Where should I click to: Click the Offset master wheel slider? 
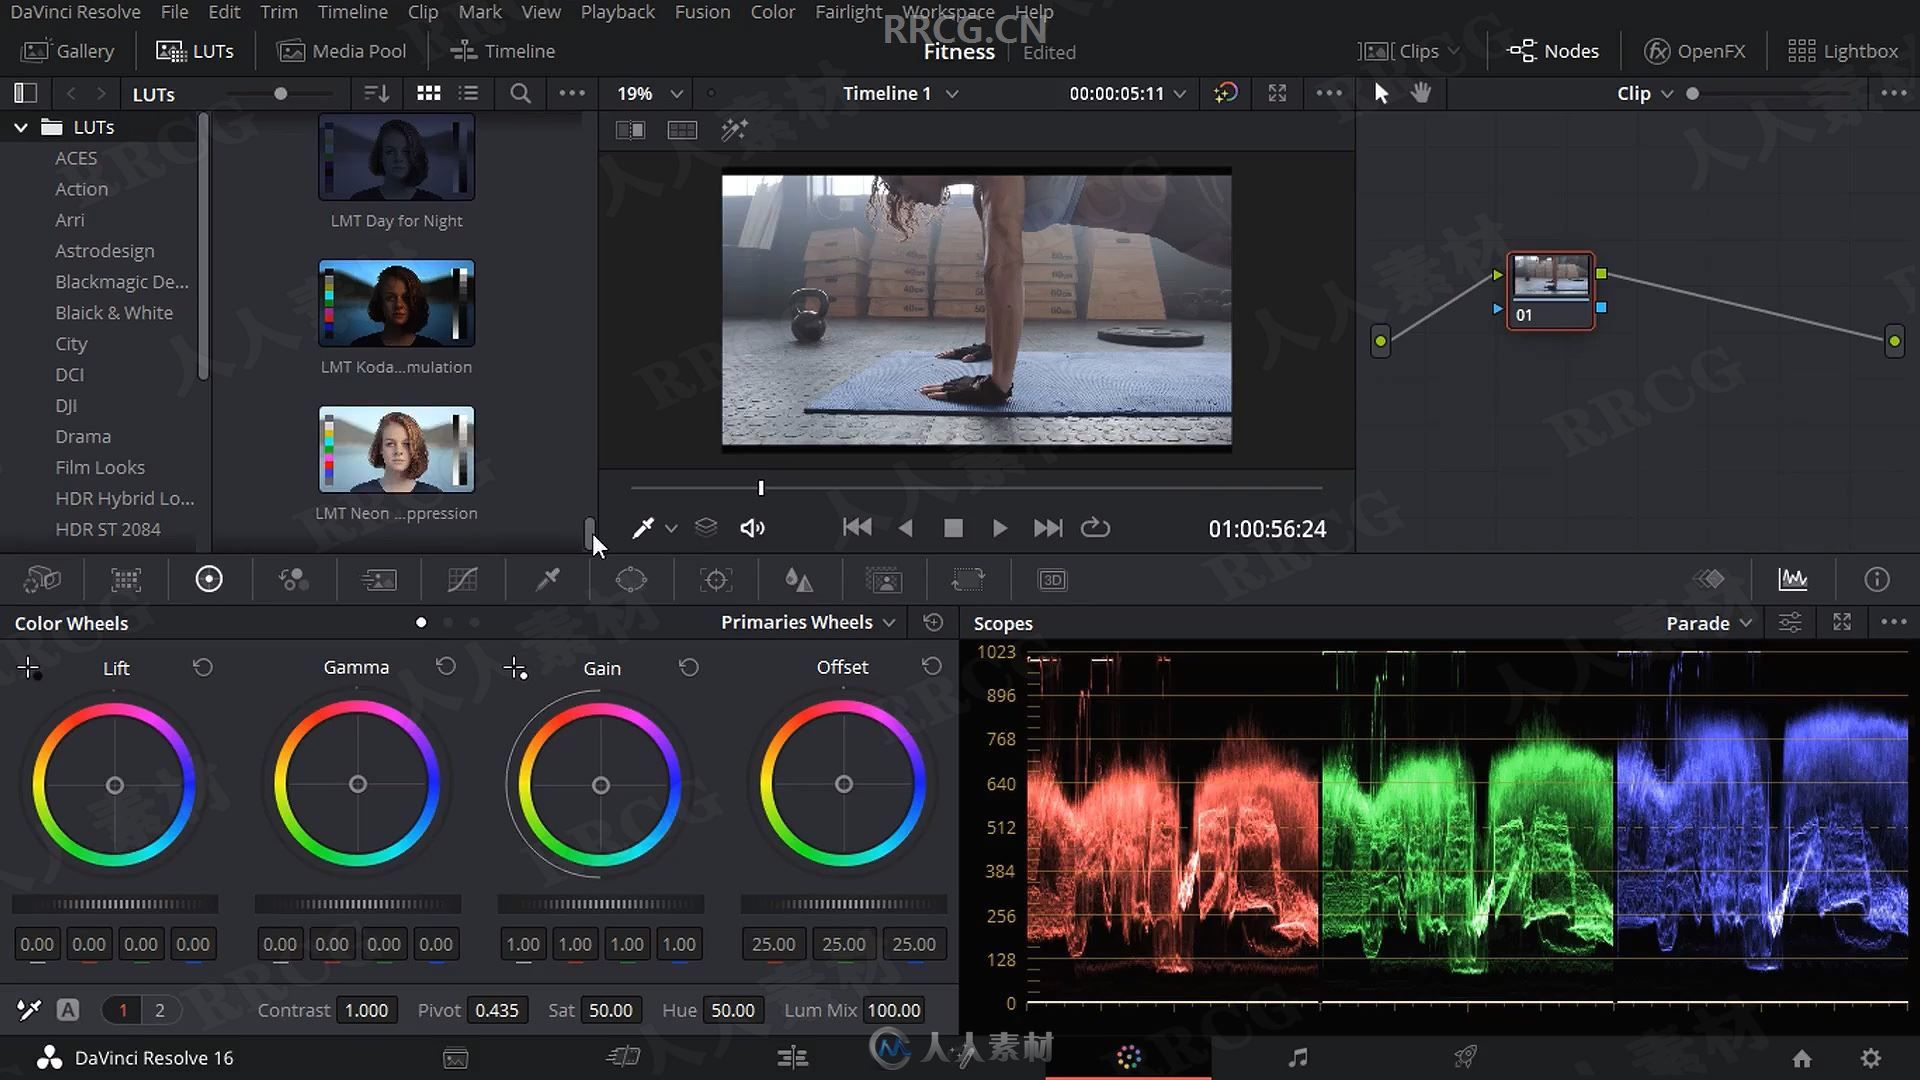click(x=843, y=904)
